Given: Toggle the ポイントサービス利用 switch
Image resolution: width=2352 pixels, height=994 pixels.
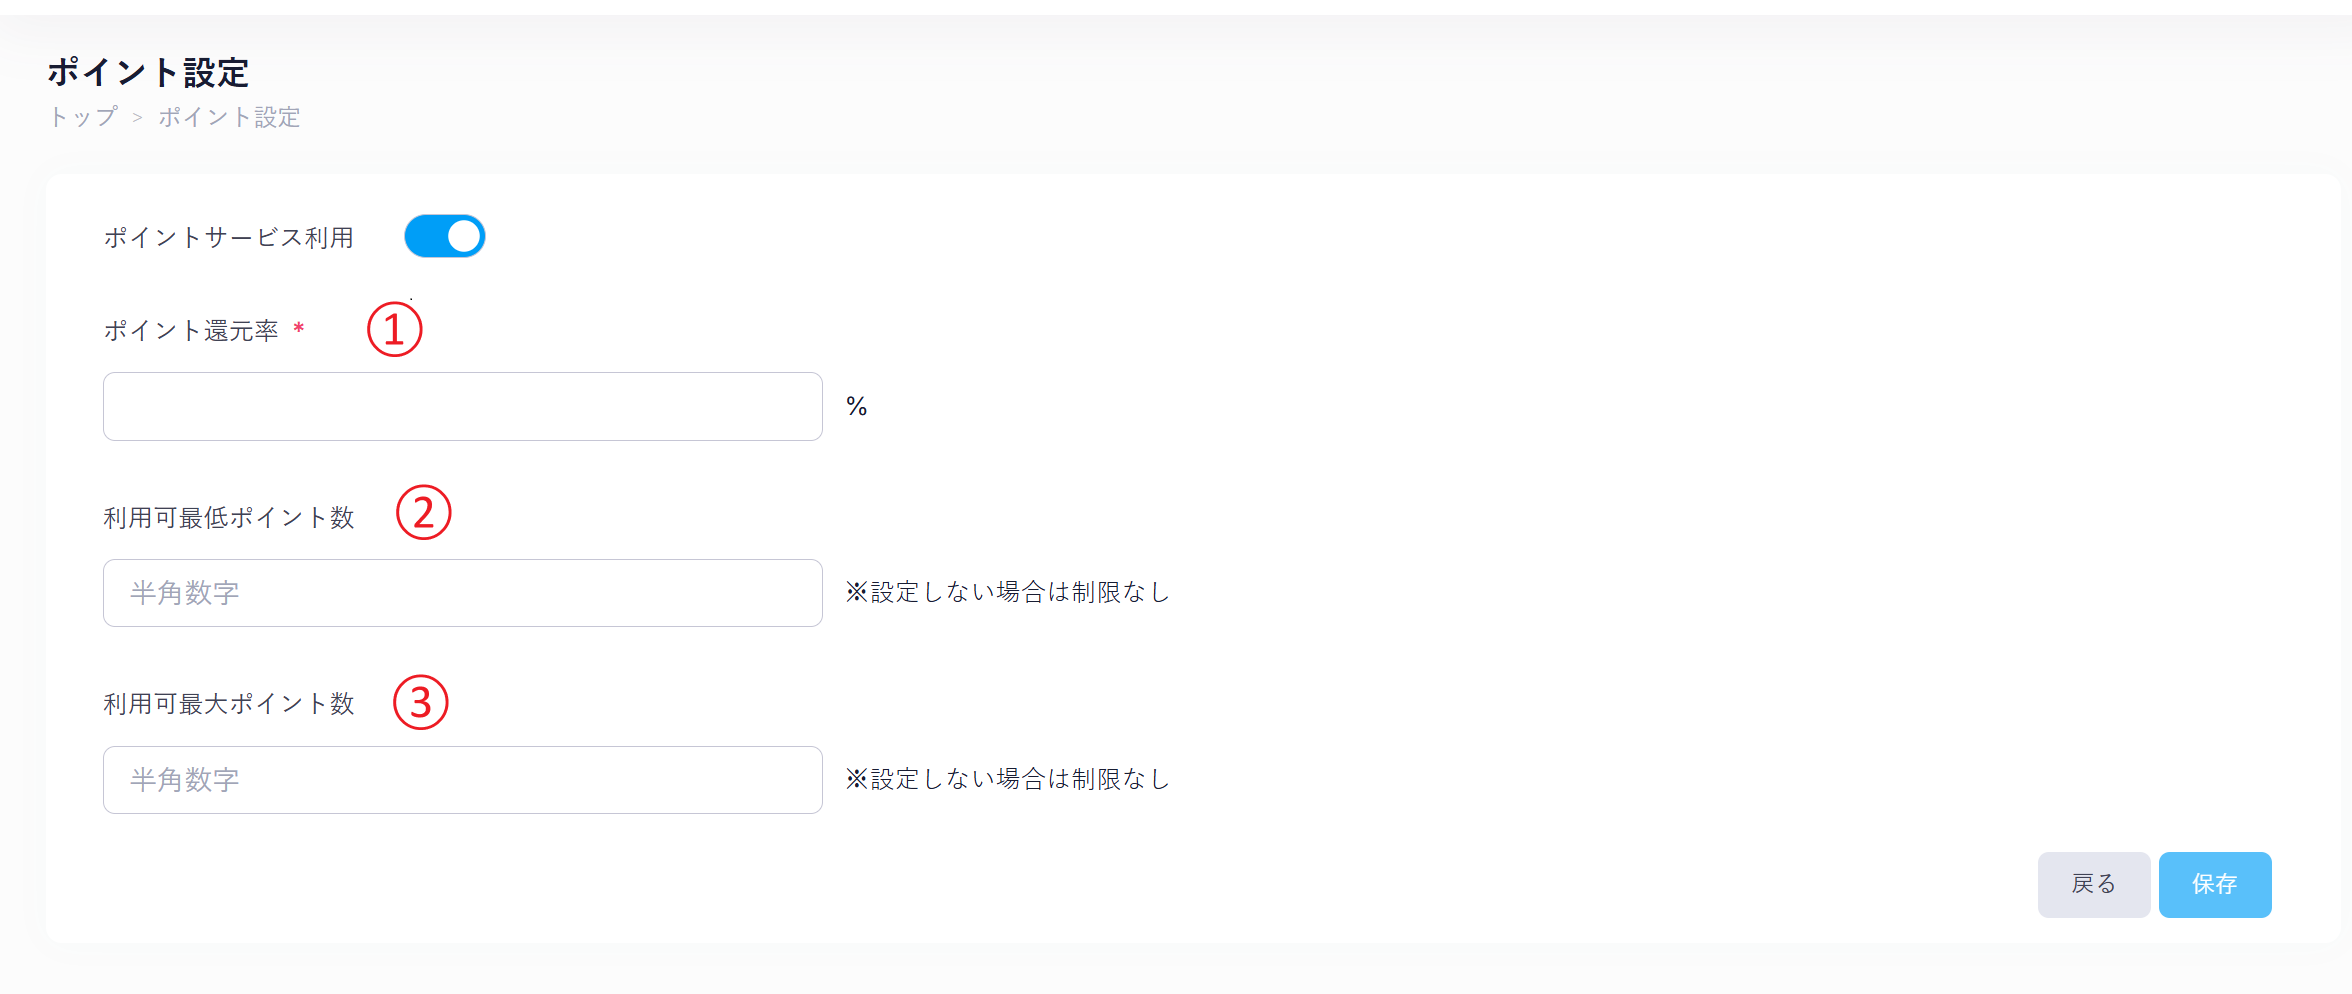Looking at the screenshot, I should tap(444, 236).
